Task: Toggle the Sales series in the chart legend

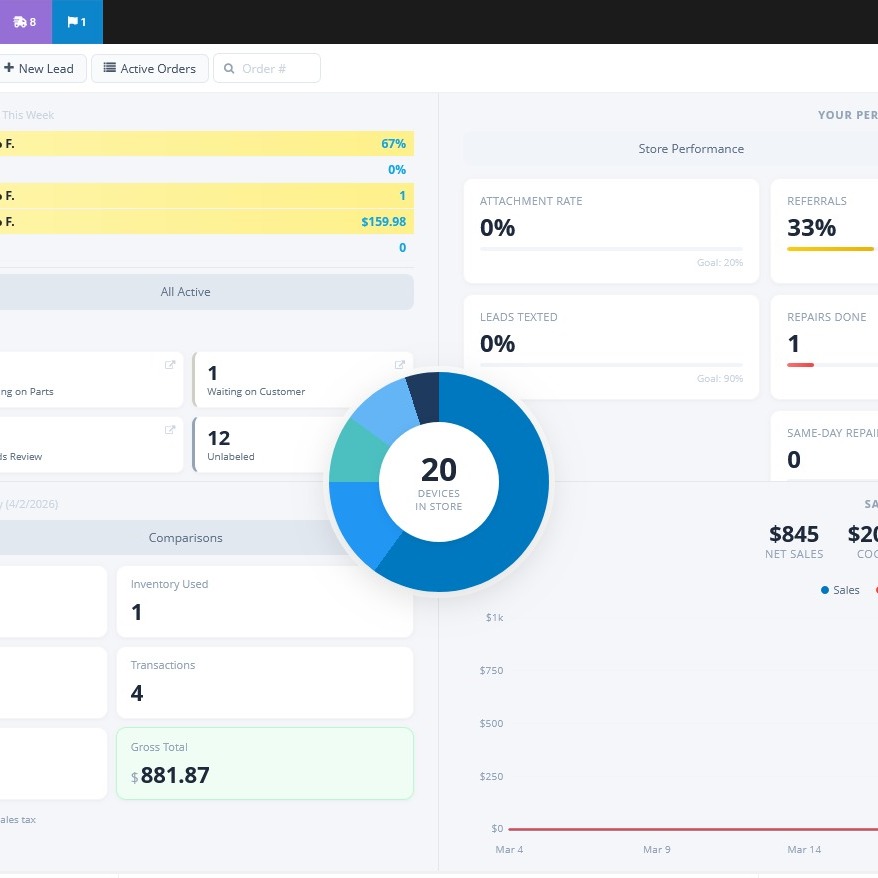Action: (840, 590)
